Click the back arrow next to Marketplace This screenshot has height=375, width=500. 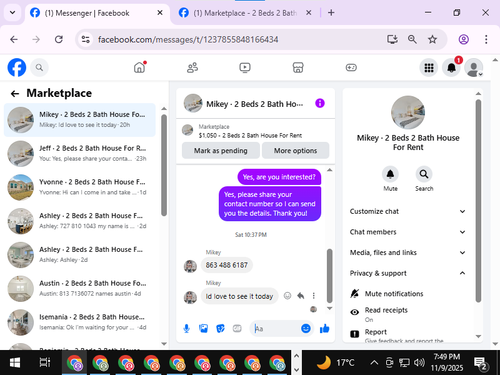15,94
